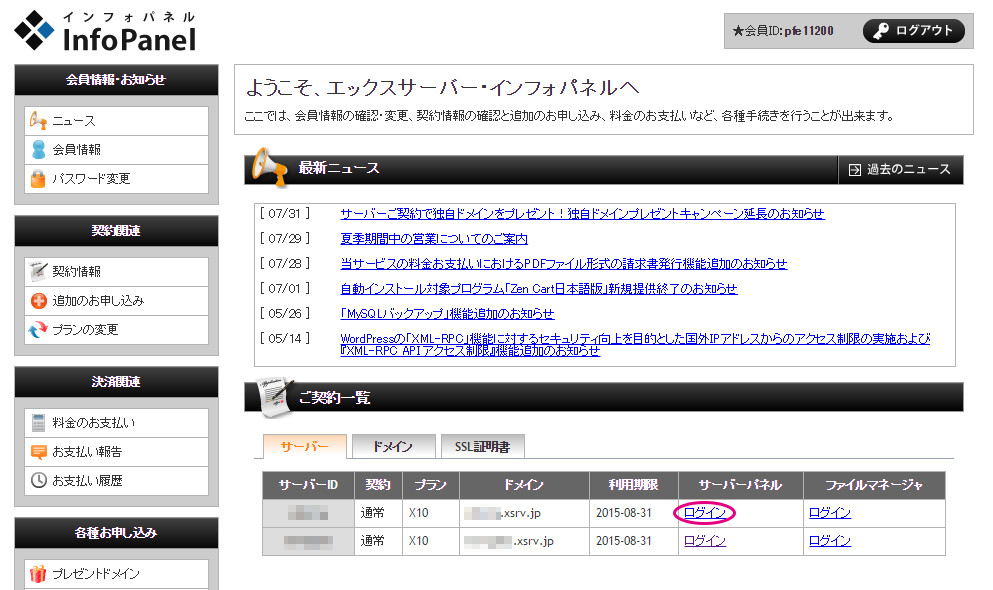Click the InfoPanel logo
Image resolution: width=993 pixels, height=590 pixels.
[x=105, y=31]
